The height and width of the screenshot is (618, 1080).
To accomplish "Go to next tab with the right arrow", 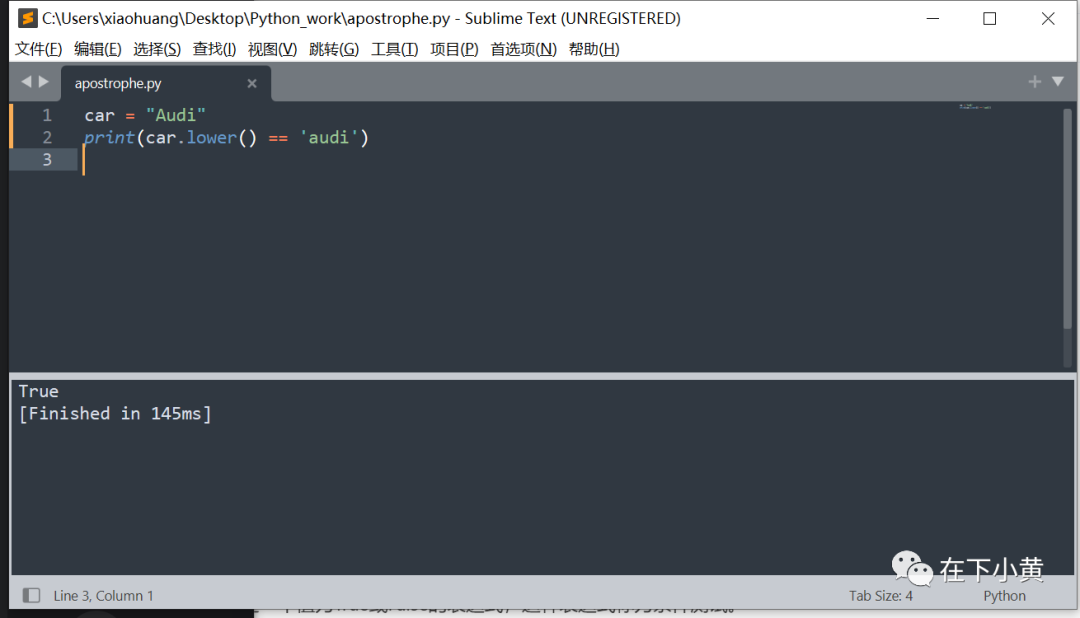I will (44, 81).
